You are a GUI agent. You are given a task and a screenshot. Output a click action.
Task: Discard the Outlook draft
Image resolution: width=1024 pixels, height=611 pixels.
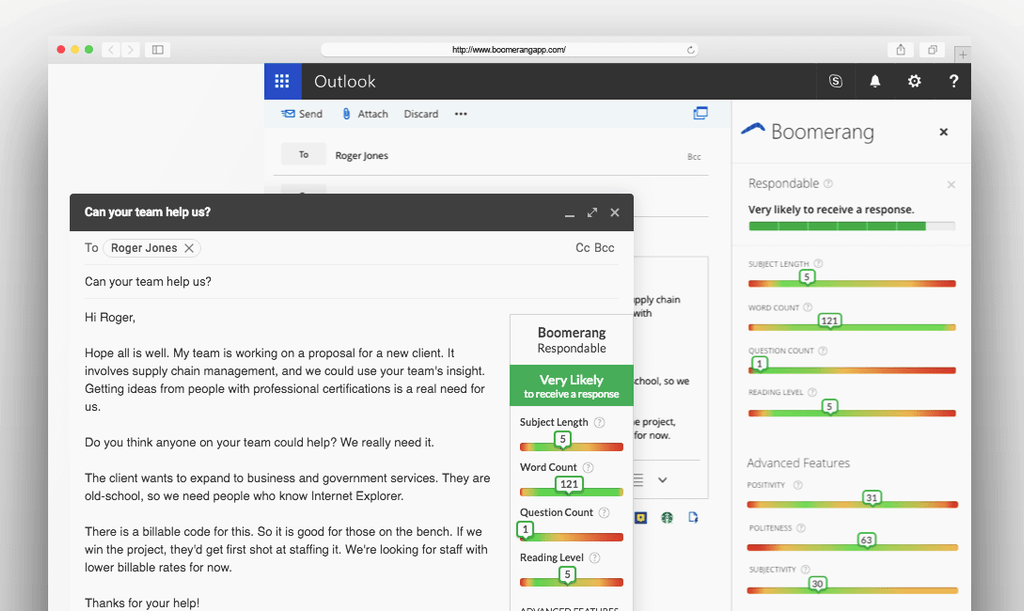pyautogui.click(x=421, y=114)
